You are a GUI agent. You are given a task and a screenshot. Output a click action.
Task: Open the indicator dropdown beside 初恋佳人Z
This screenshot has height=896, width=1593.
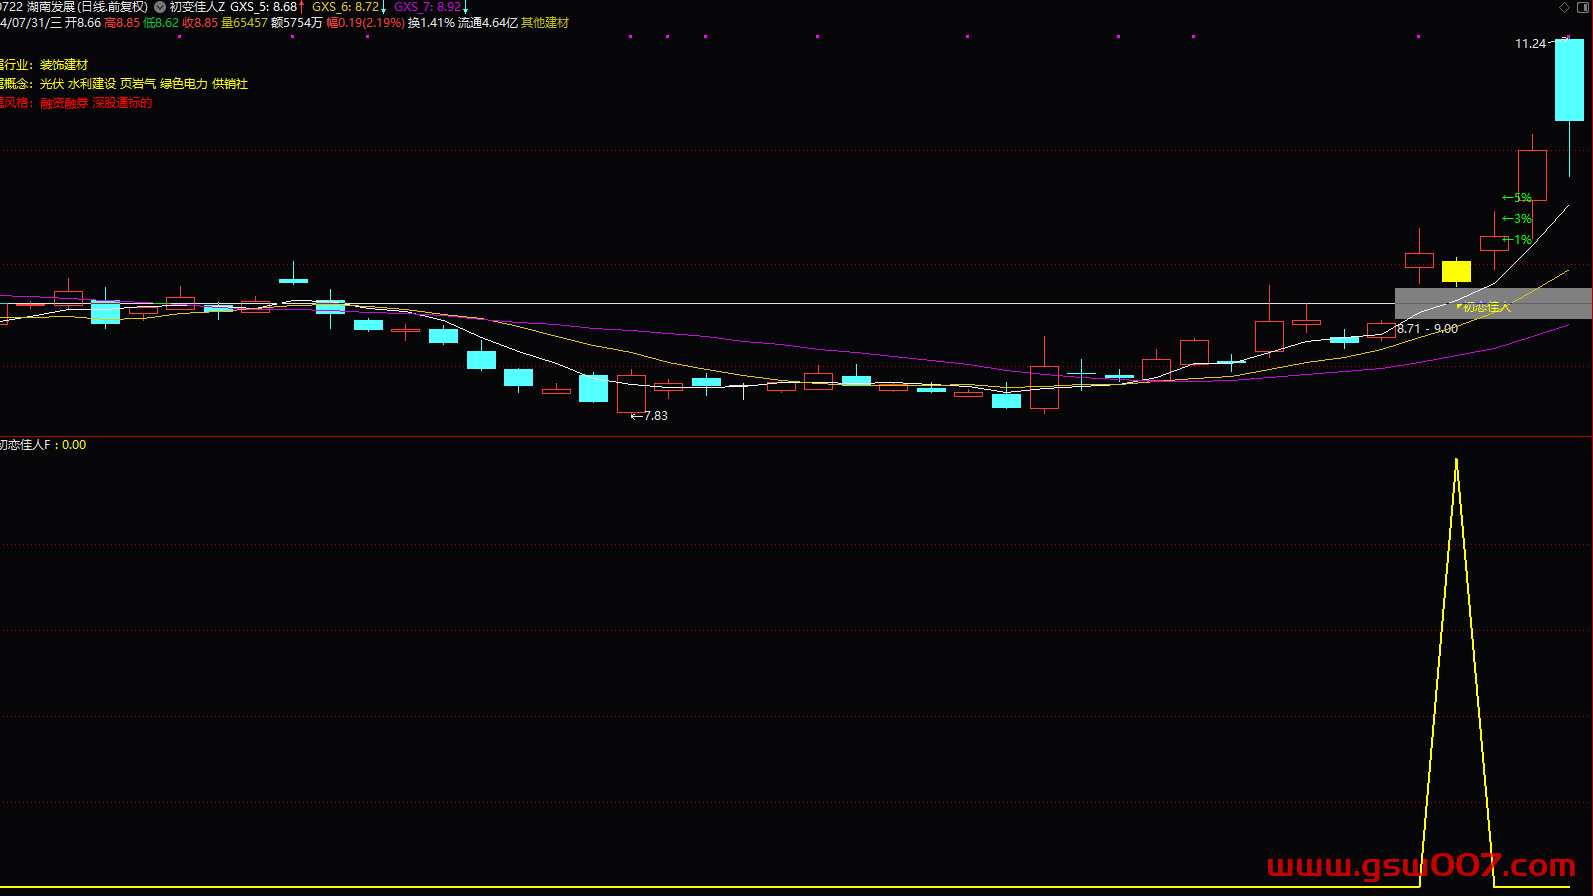coord(160,7)
